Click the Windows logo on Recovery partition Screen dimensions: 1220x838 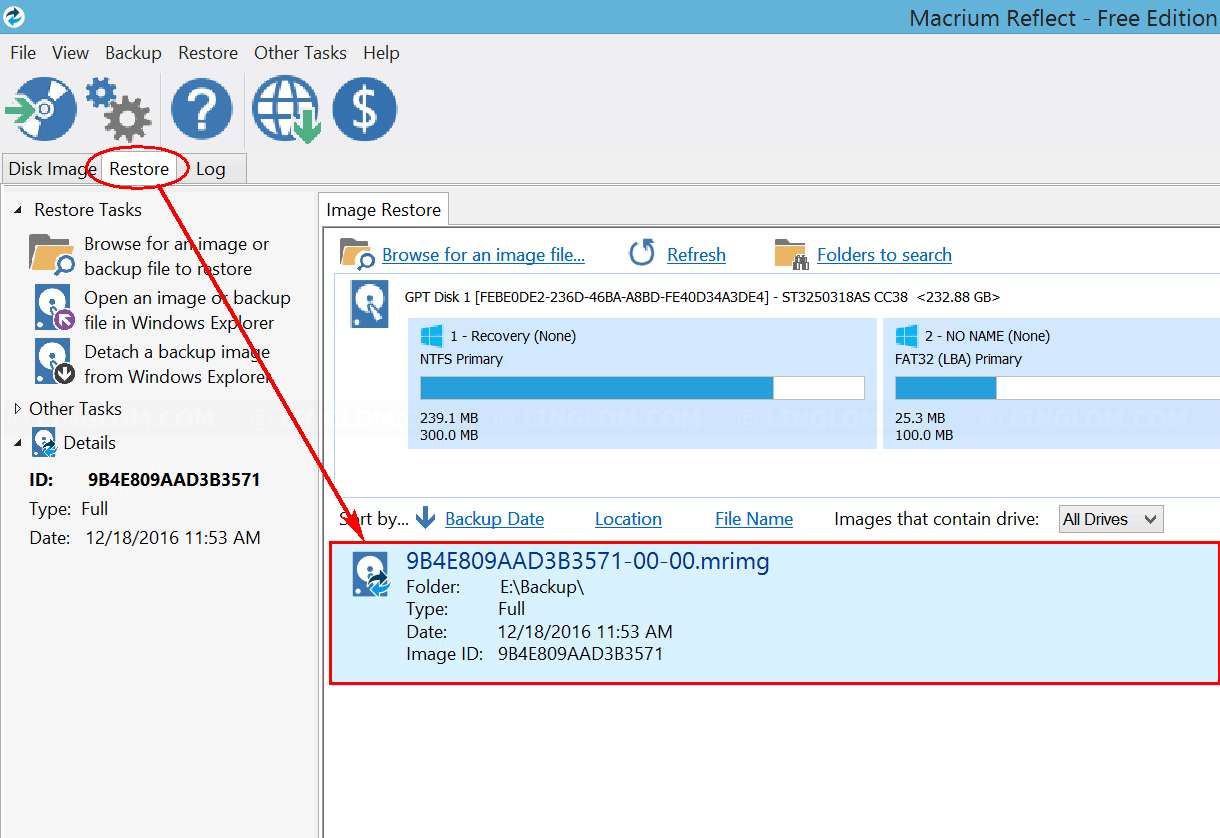click(432, 336)
